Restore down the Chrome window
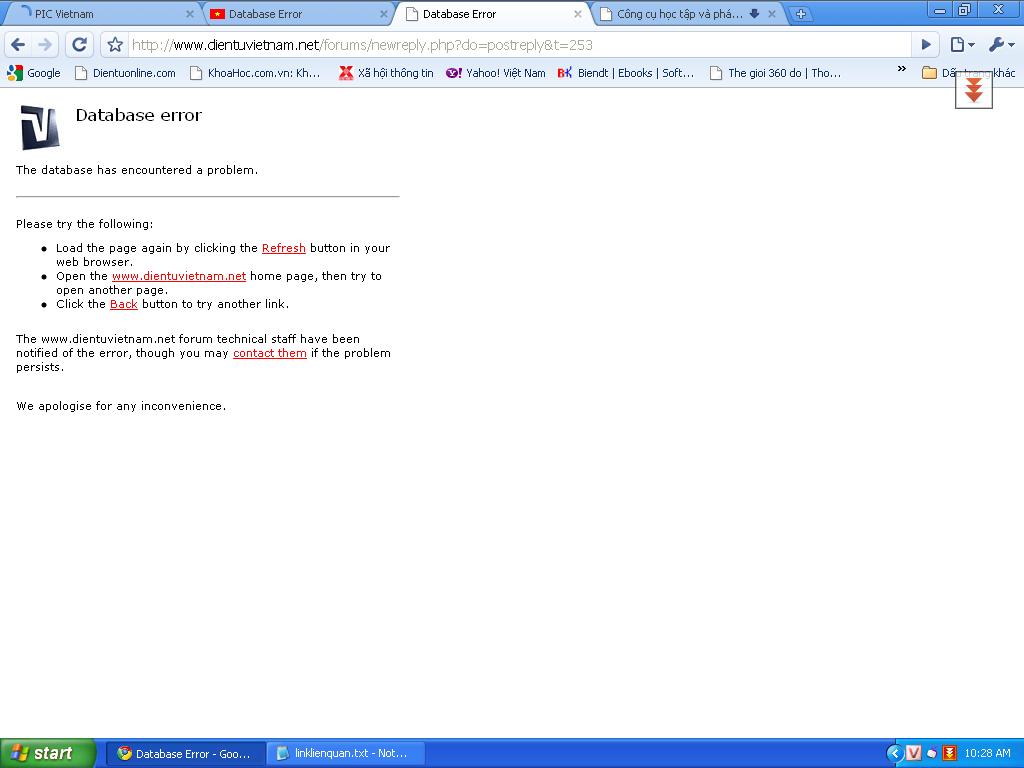This screenshot has width=1024, height=768. (964, 10)
